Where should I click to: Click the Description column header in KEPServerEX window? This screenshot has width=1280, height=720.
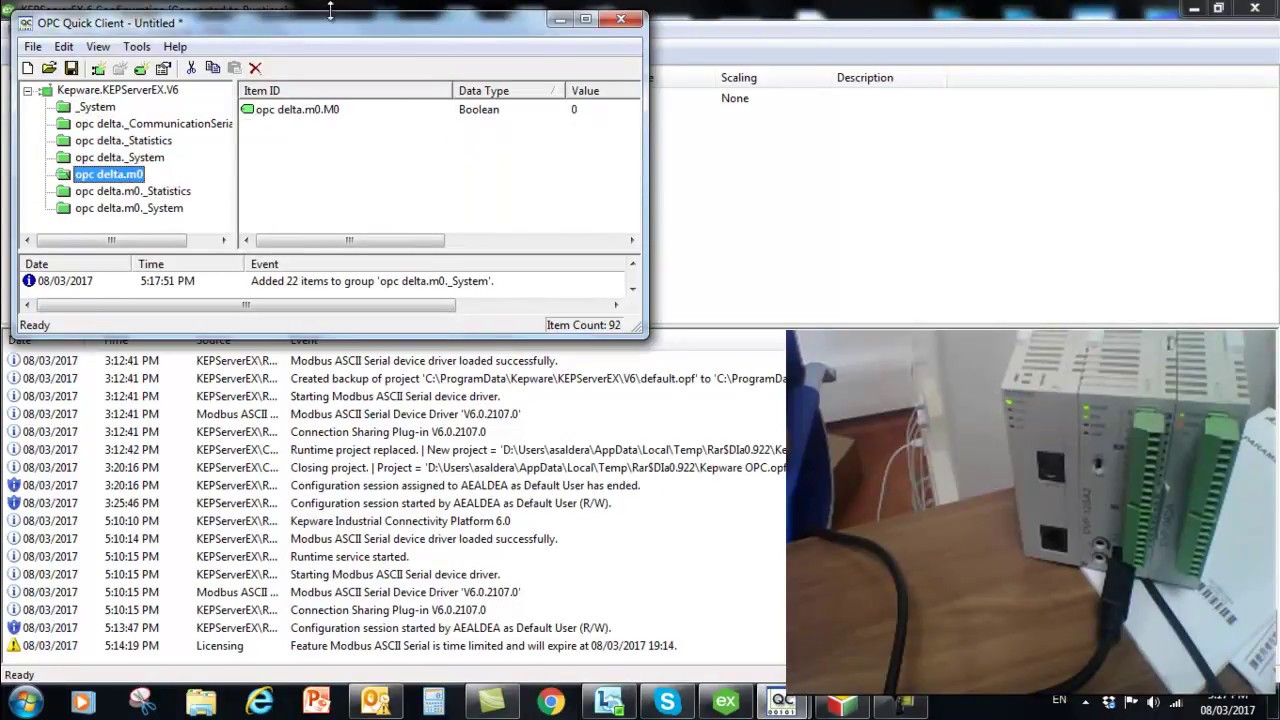865,78
